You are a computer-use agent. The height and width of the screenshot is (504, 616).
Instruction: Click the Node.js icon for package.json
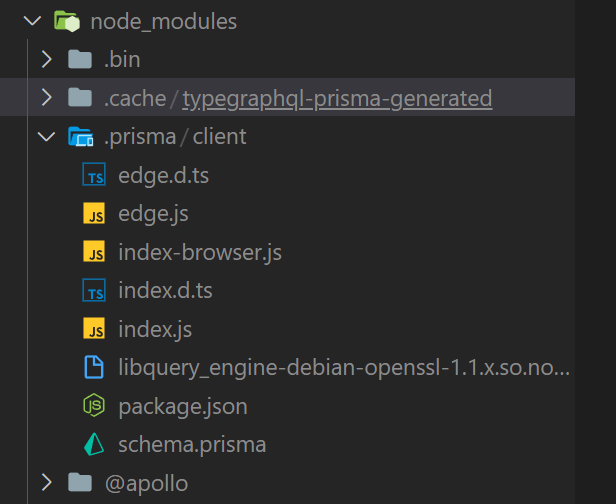[x=94, y=405]
